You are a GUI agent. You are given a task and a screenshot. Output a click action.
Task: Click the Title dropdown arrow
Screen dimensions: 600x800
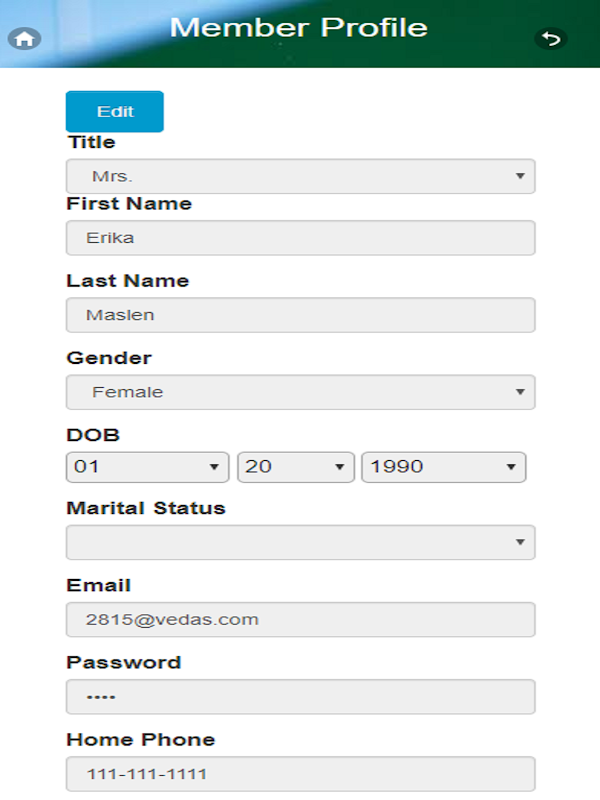(520, 176)
